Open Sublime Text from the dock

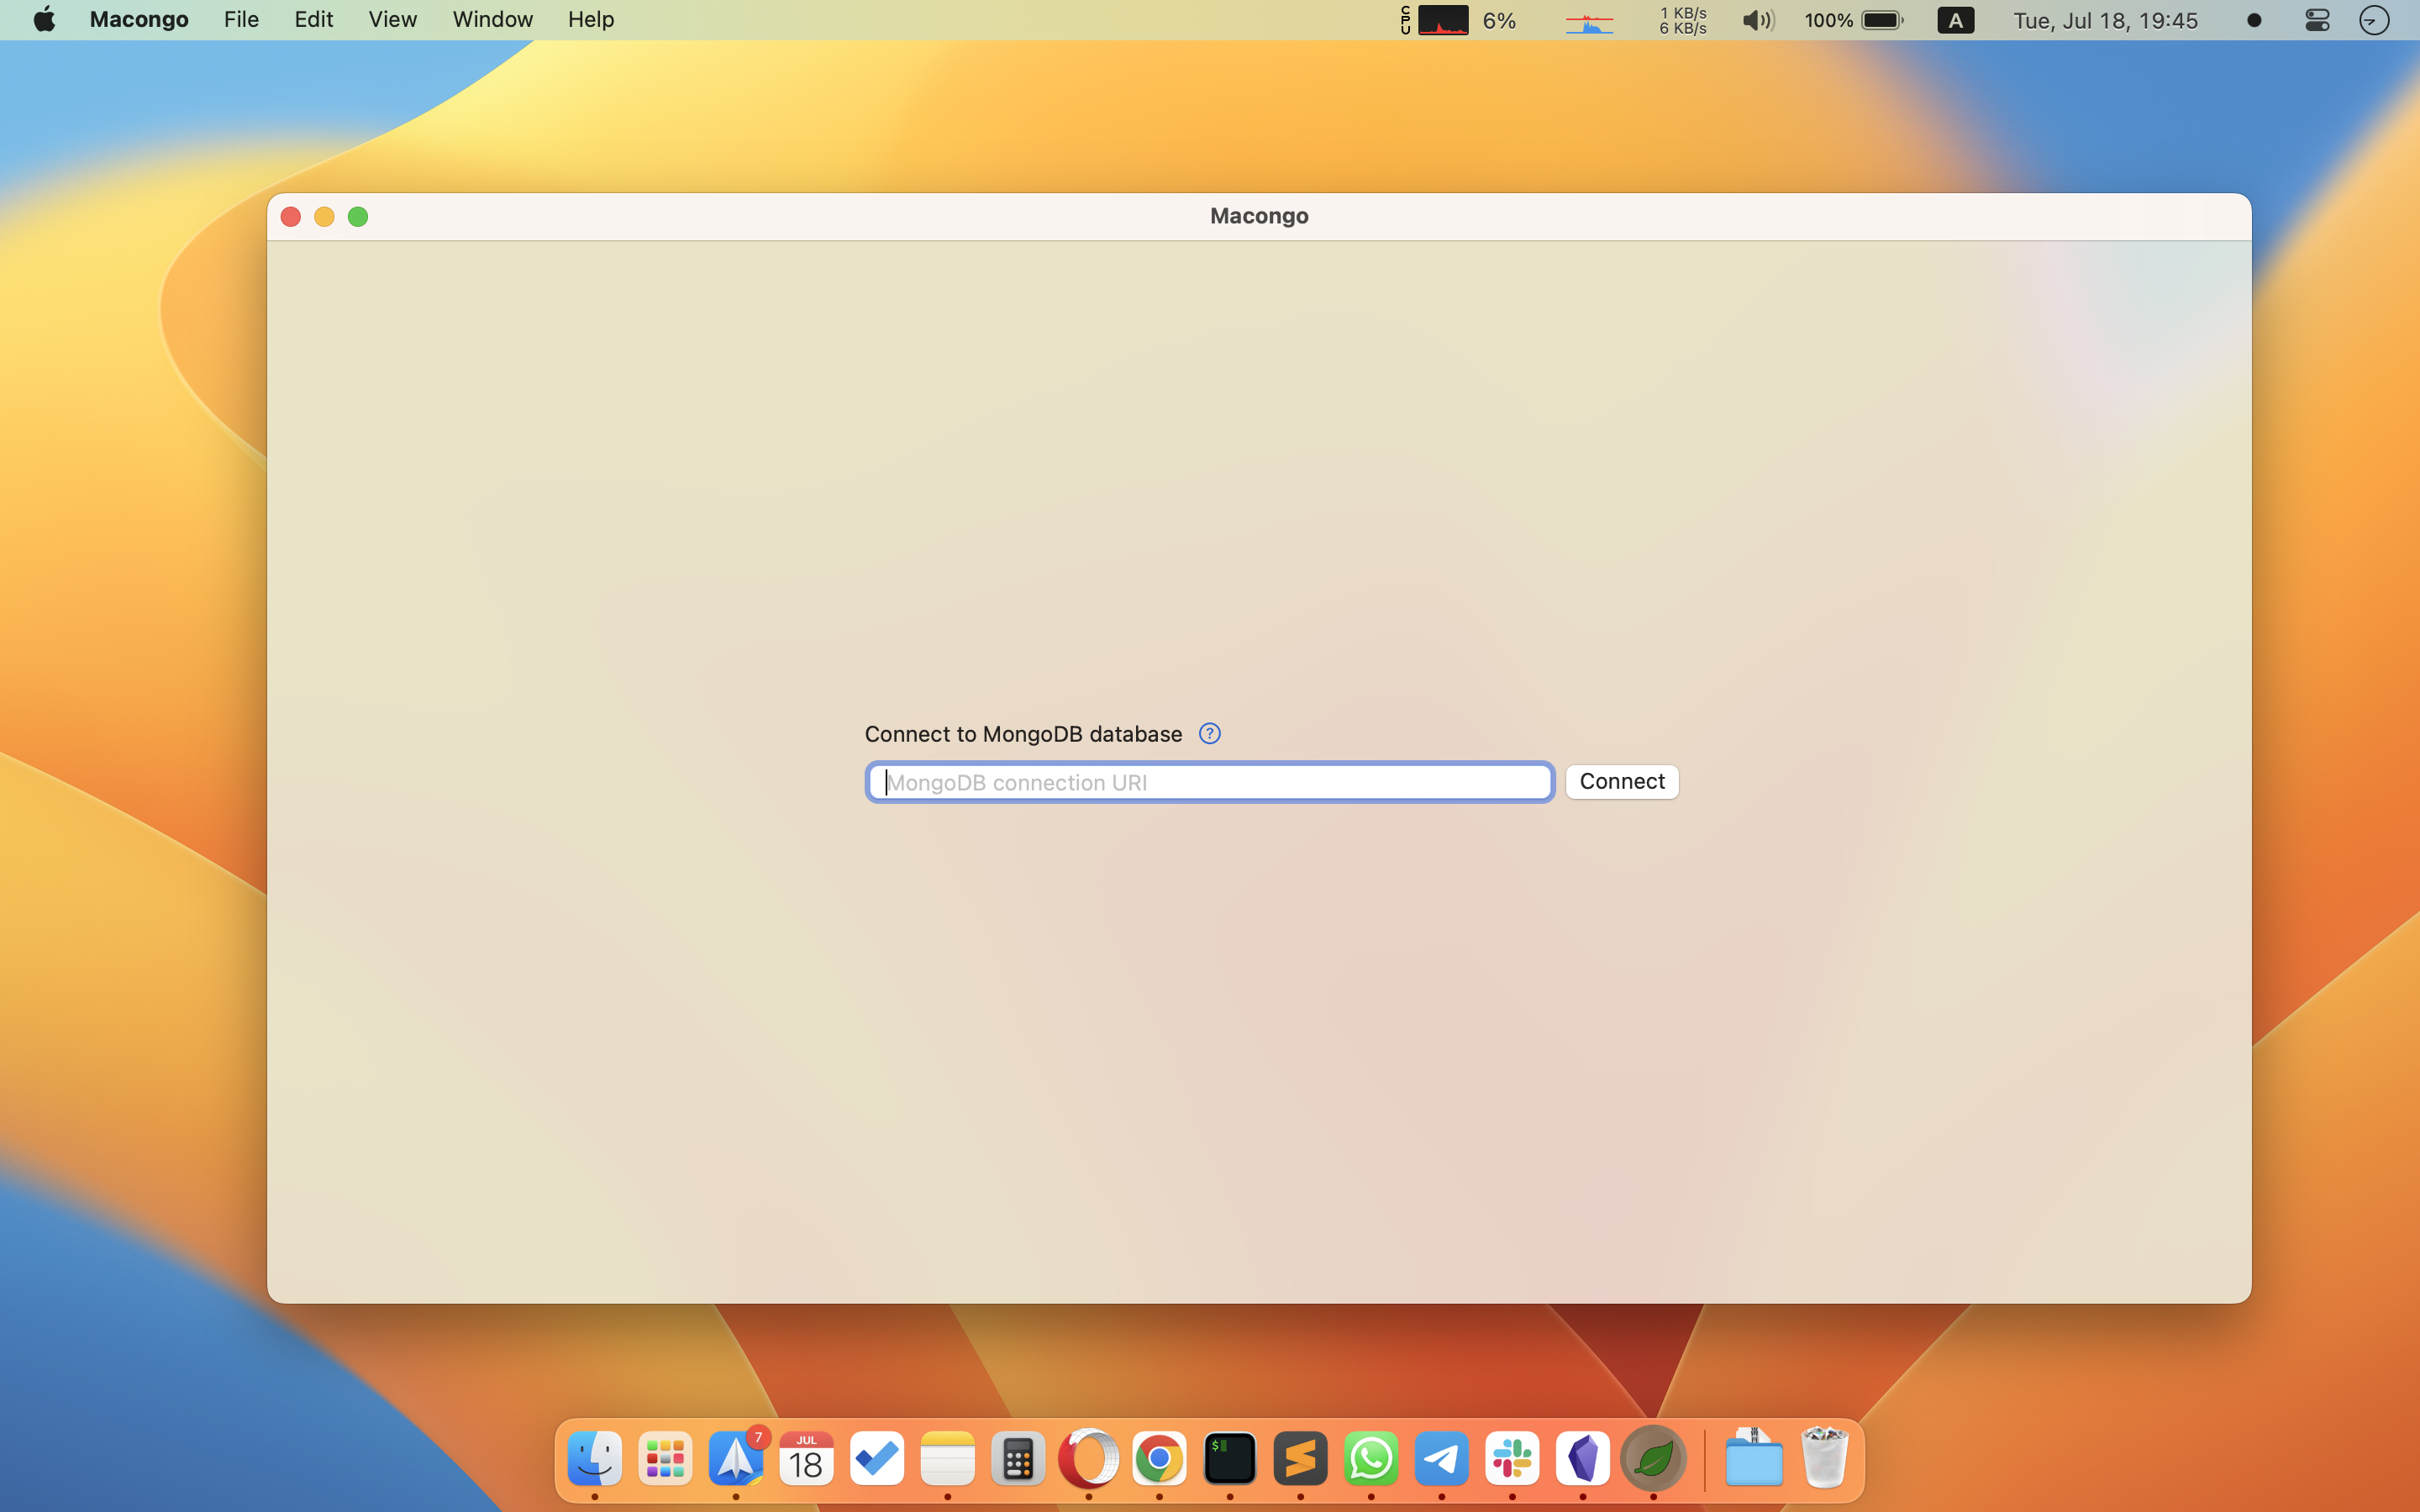point(1300,1459)
